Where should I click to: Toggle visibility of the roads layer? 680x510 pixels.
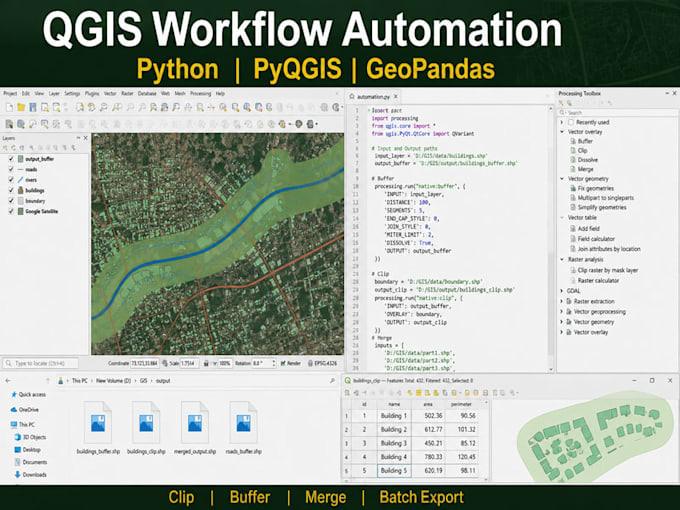(11, 170)
